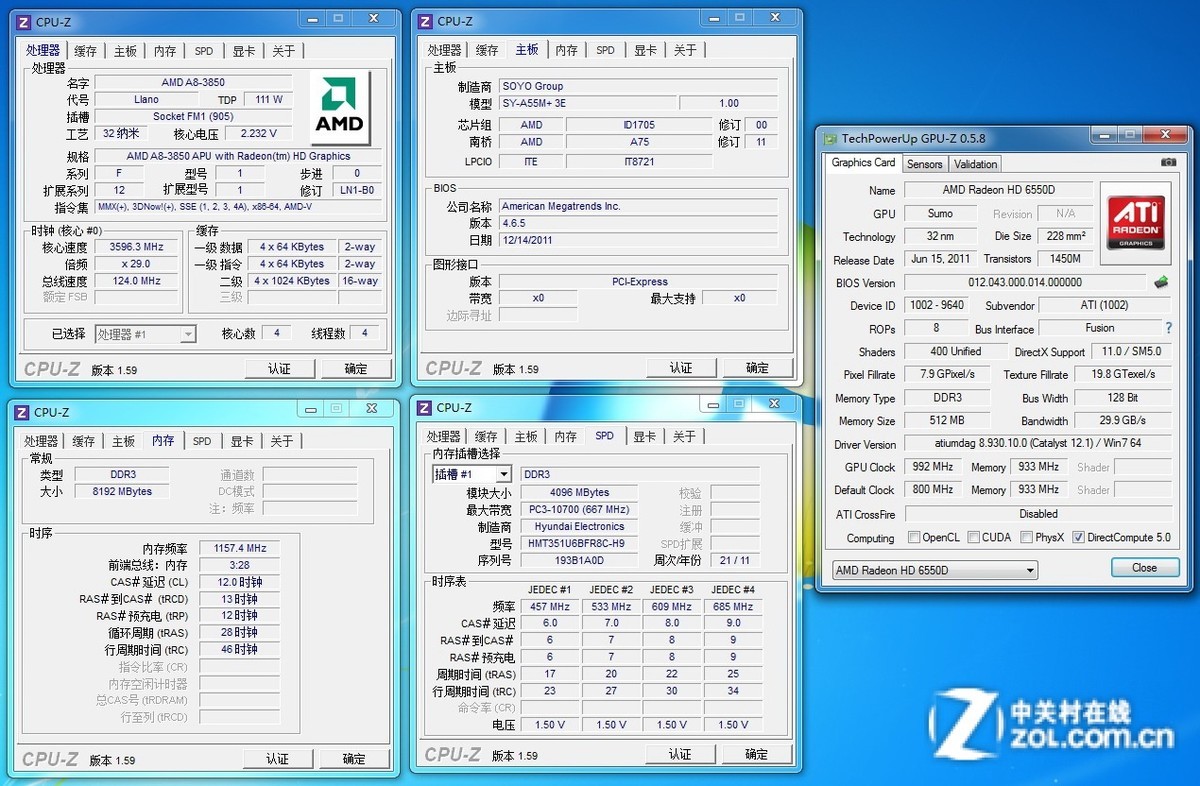Click the 3:28 FSB:DRAM ratio value
1200x786 pixels.
click(239, 565)
